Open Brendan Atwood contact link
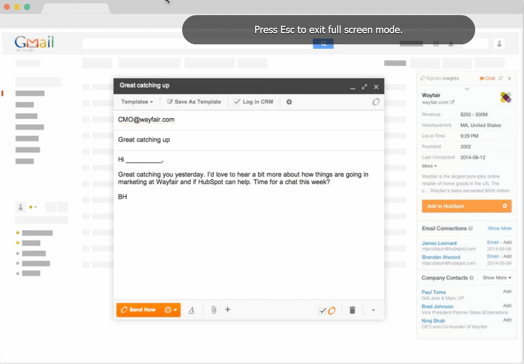524x364 pixels. coord(441,257)
